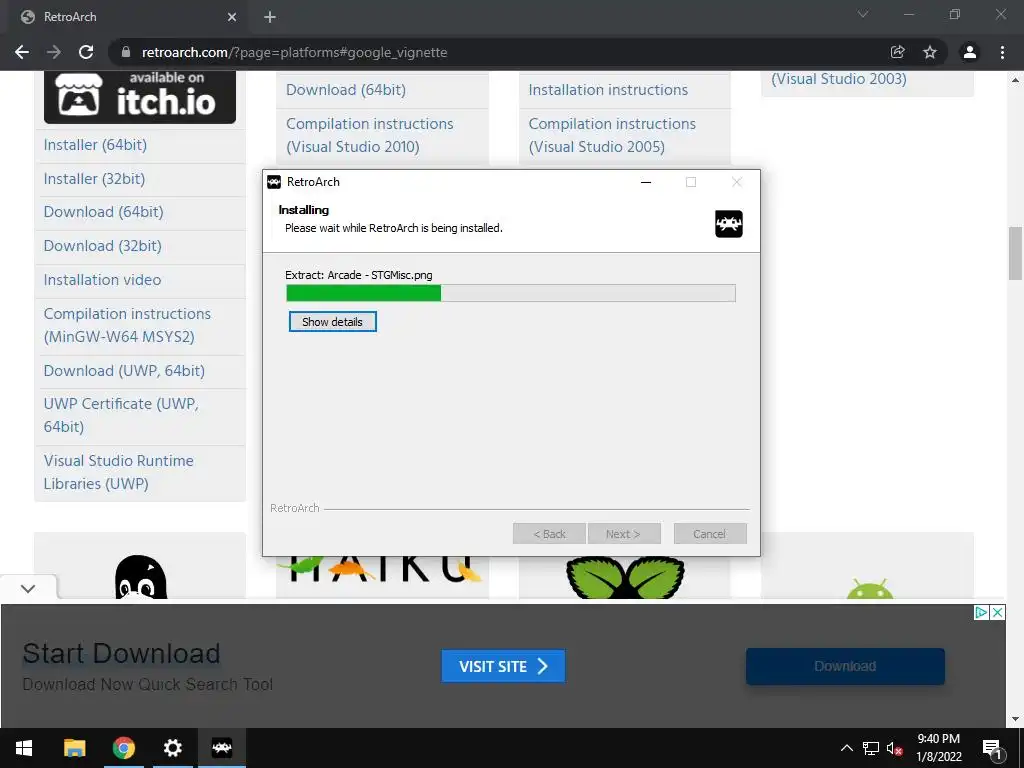Open UWP Certificate (UWP, 64bit) link
Screen dimensions: 1024x768
(x=121, y=415)
